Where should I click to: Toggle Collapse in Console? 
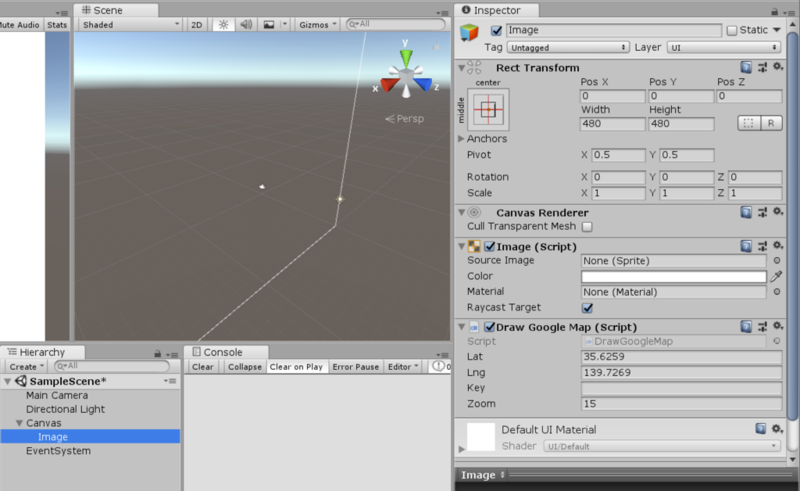pos(244,366)
